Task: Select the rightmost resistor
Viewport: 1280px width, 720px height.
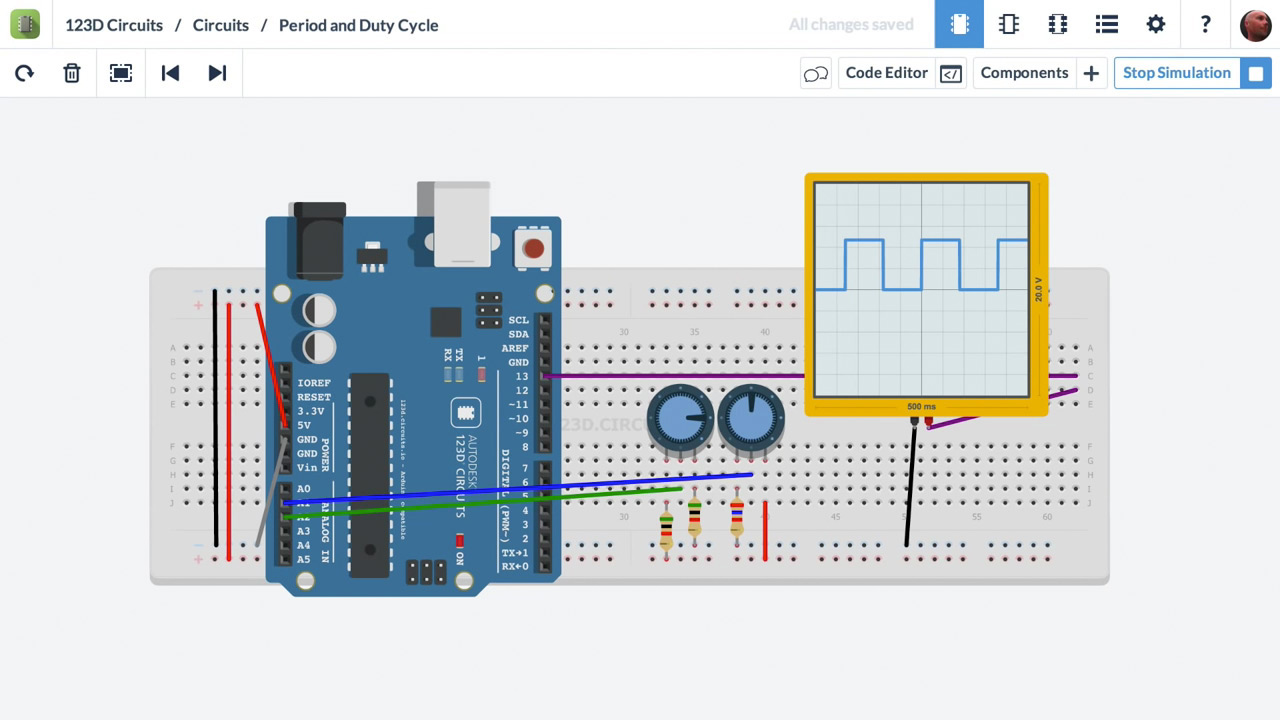Action: click(737, 517)
